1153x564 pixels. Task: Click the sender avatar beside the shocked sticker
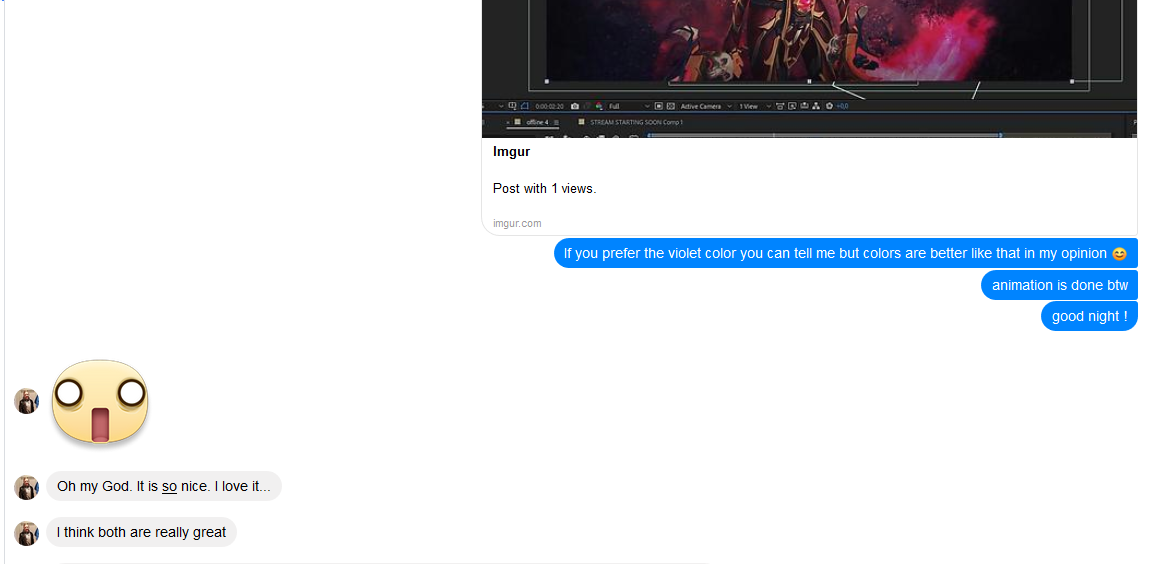click(x=26, y=401)
